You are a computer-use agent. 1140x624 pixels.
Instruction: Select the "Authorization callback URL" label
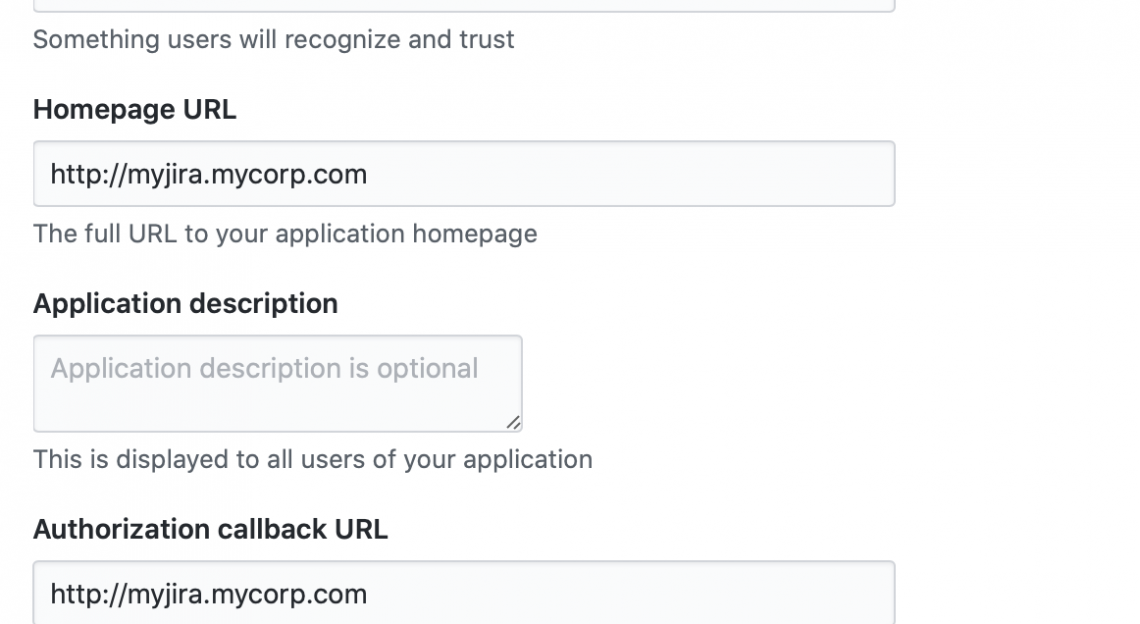point(210,529)
